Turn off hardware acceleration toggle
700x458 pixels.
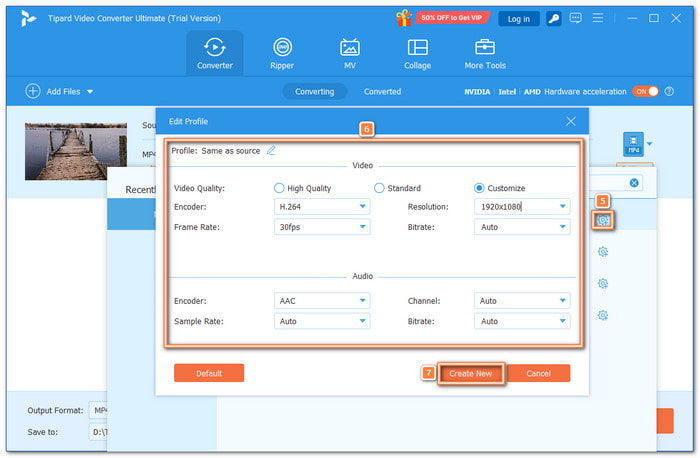pos(646,91)
